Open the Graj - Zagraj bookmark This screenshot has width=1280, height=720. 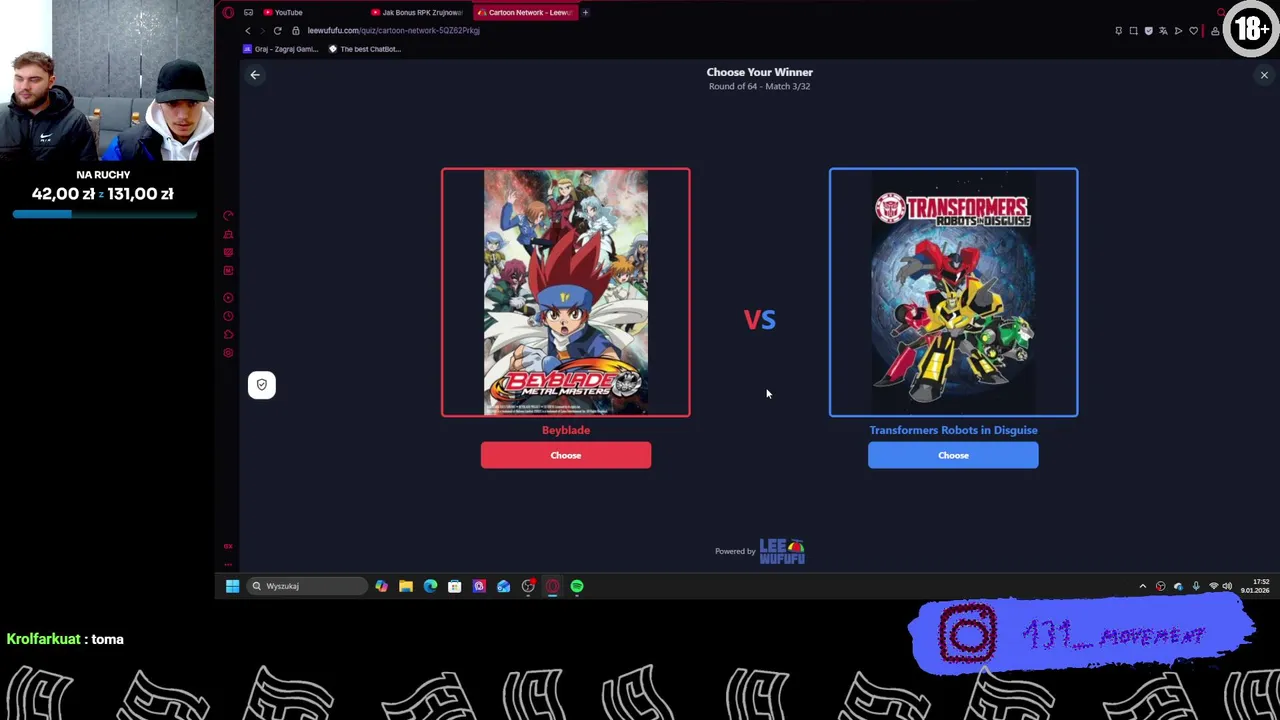tap(280, 49)
